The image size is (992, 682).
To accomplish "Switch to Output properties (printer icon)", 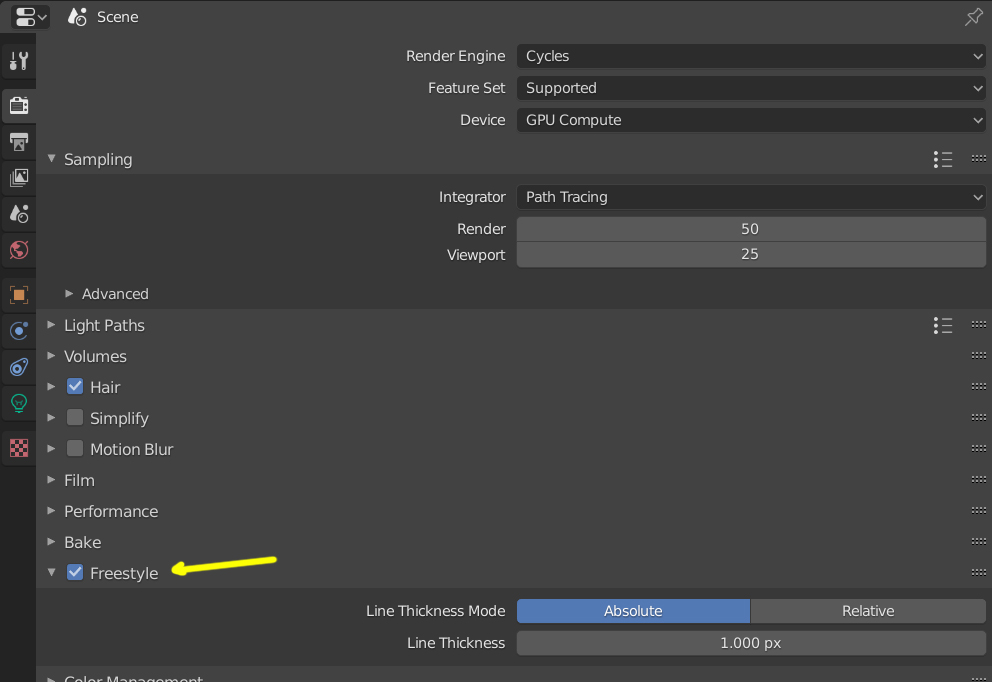I will point(18,141).
